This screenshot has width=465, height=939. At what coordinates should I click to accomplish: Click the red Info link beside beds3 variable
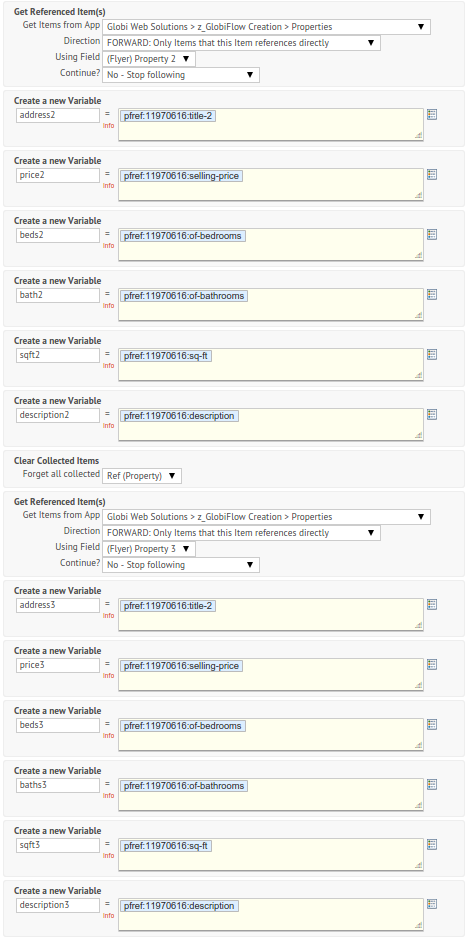pyautogui.click(x=108, y=735)
